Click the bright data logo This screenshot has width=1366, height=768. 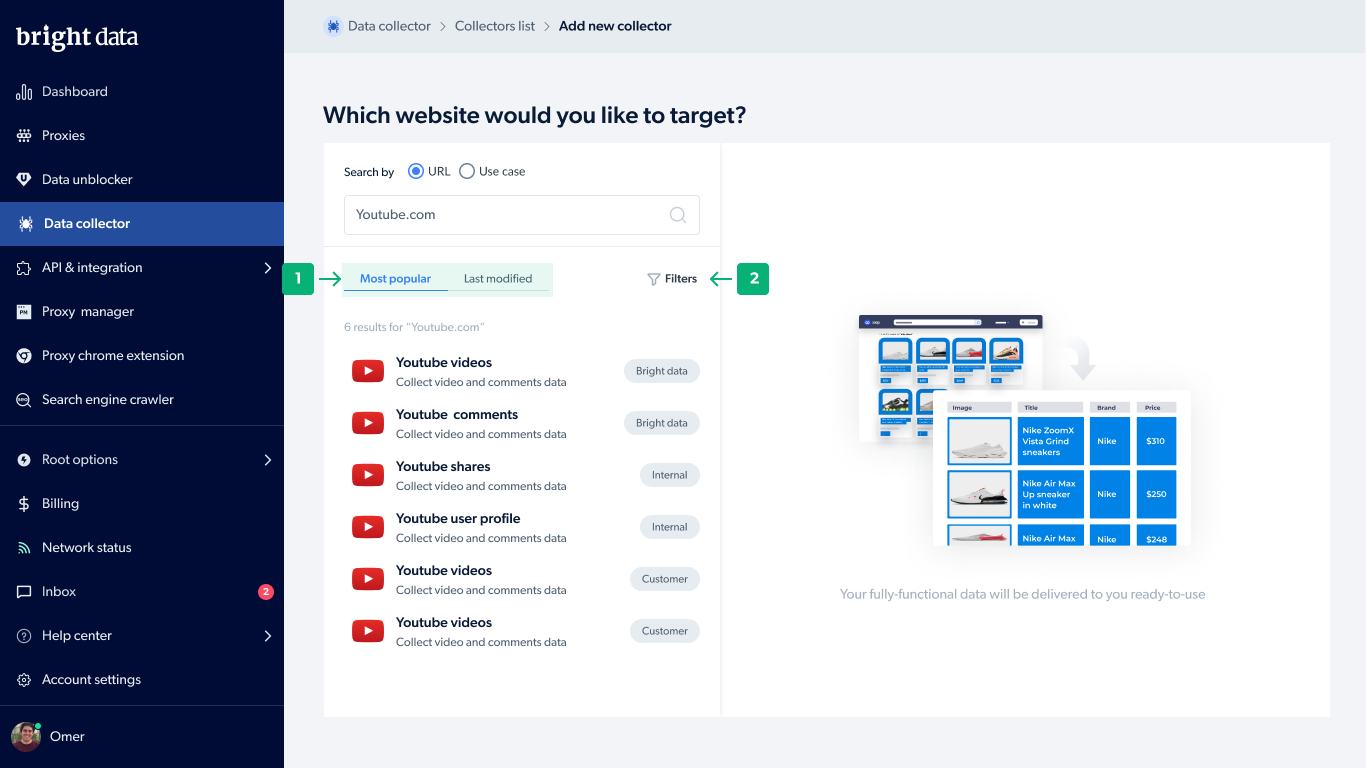coord(77,38)
